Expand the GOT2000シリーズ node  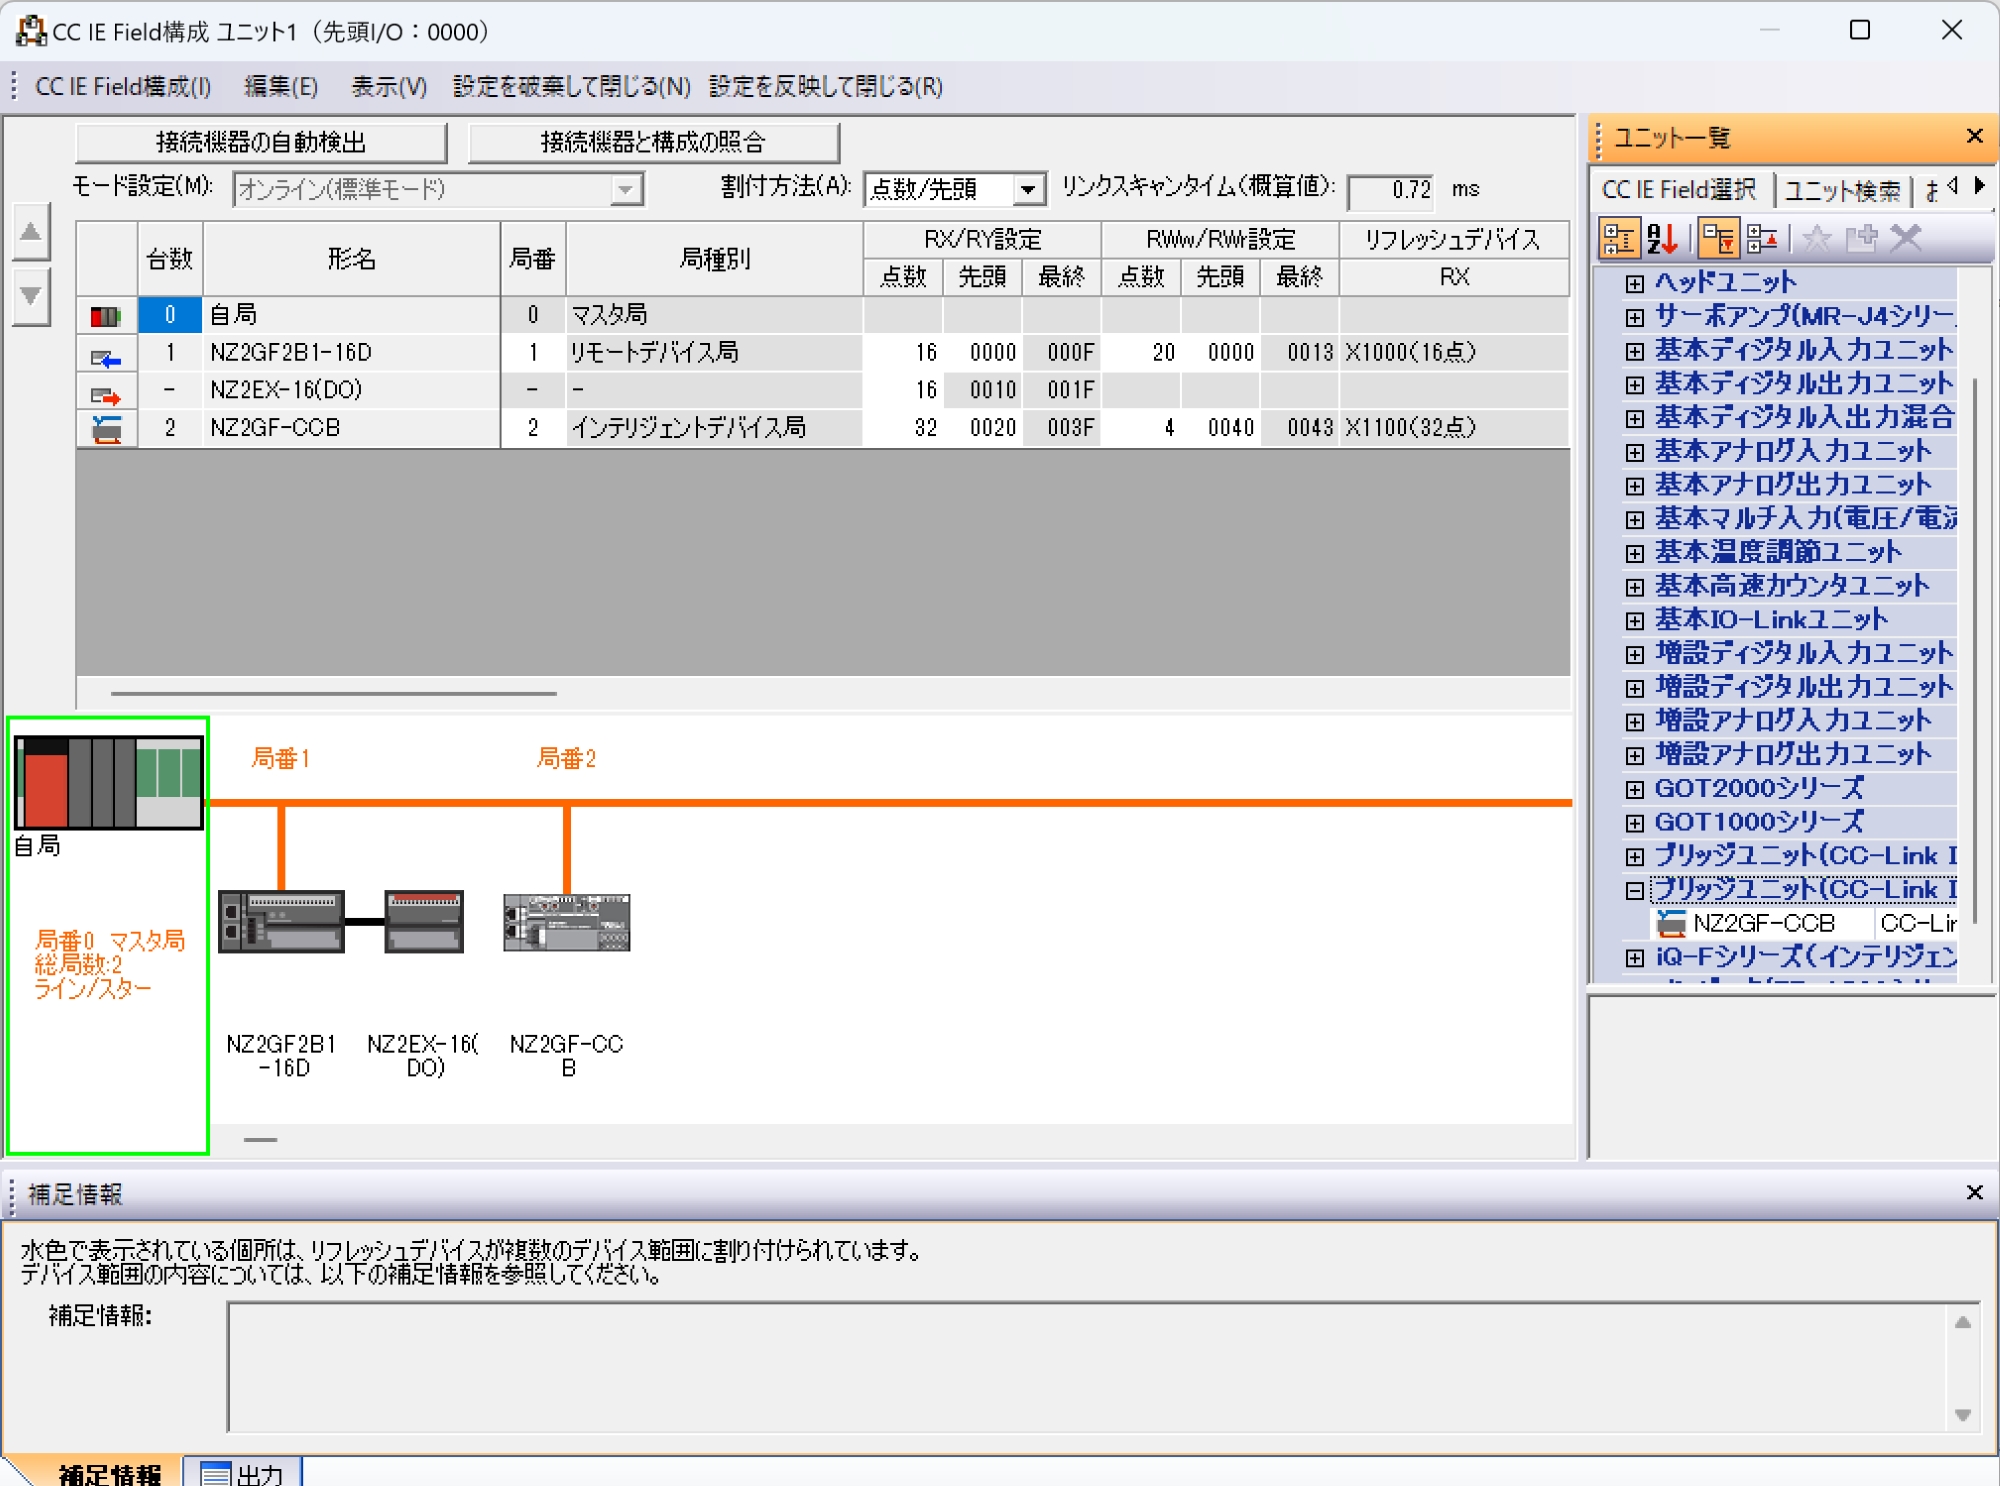[x=1634, y=788]
